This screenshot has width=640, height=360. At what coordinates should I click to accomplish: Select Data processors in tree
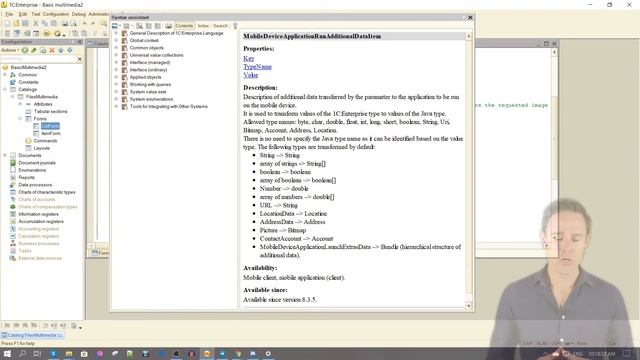(x=35, y=185)
